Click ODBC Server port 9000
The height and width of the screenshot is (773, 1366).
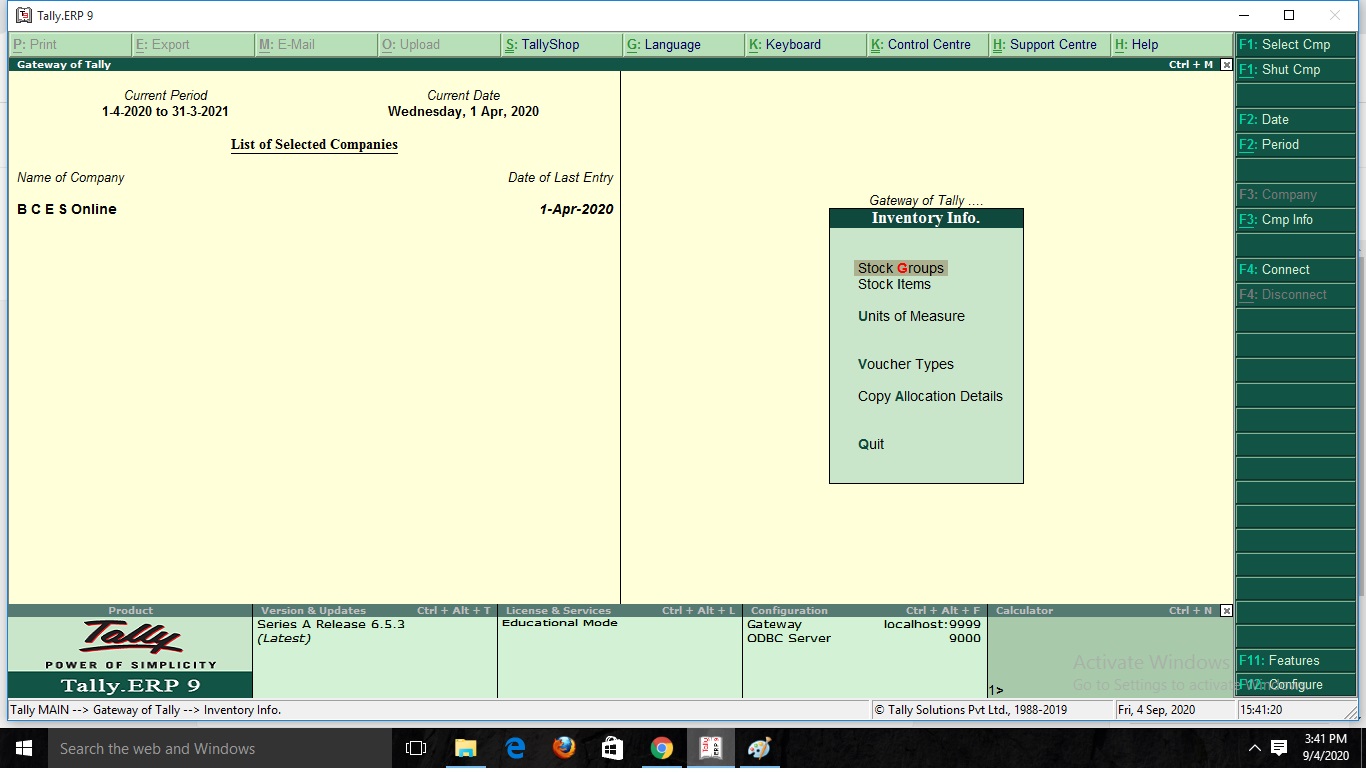(864, 638)
